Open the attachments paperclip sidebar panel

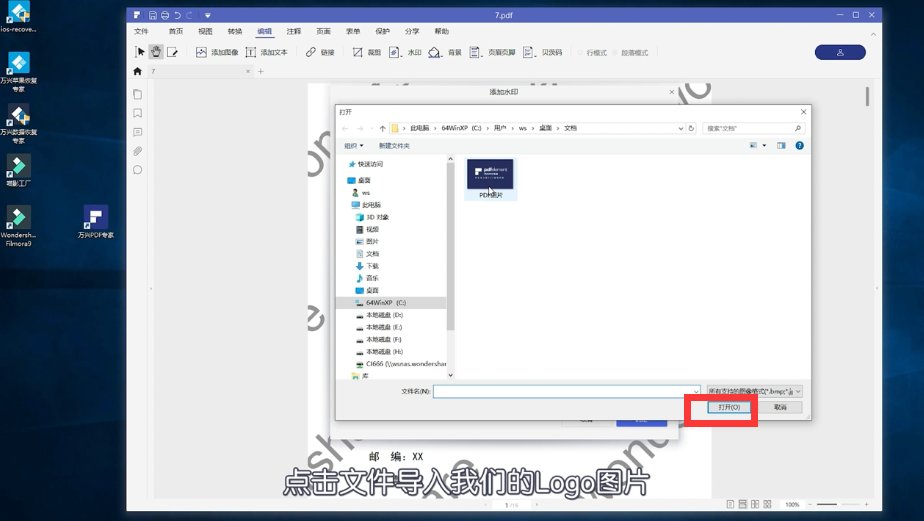137,151
